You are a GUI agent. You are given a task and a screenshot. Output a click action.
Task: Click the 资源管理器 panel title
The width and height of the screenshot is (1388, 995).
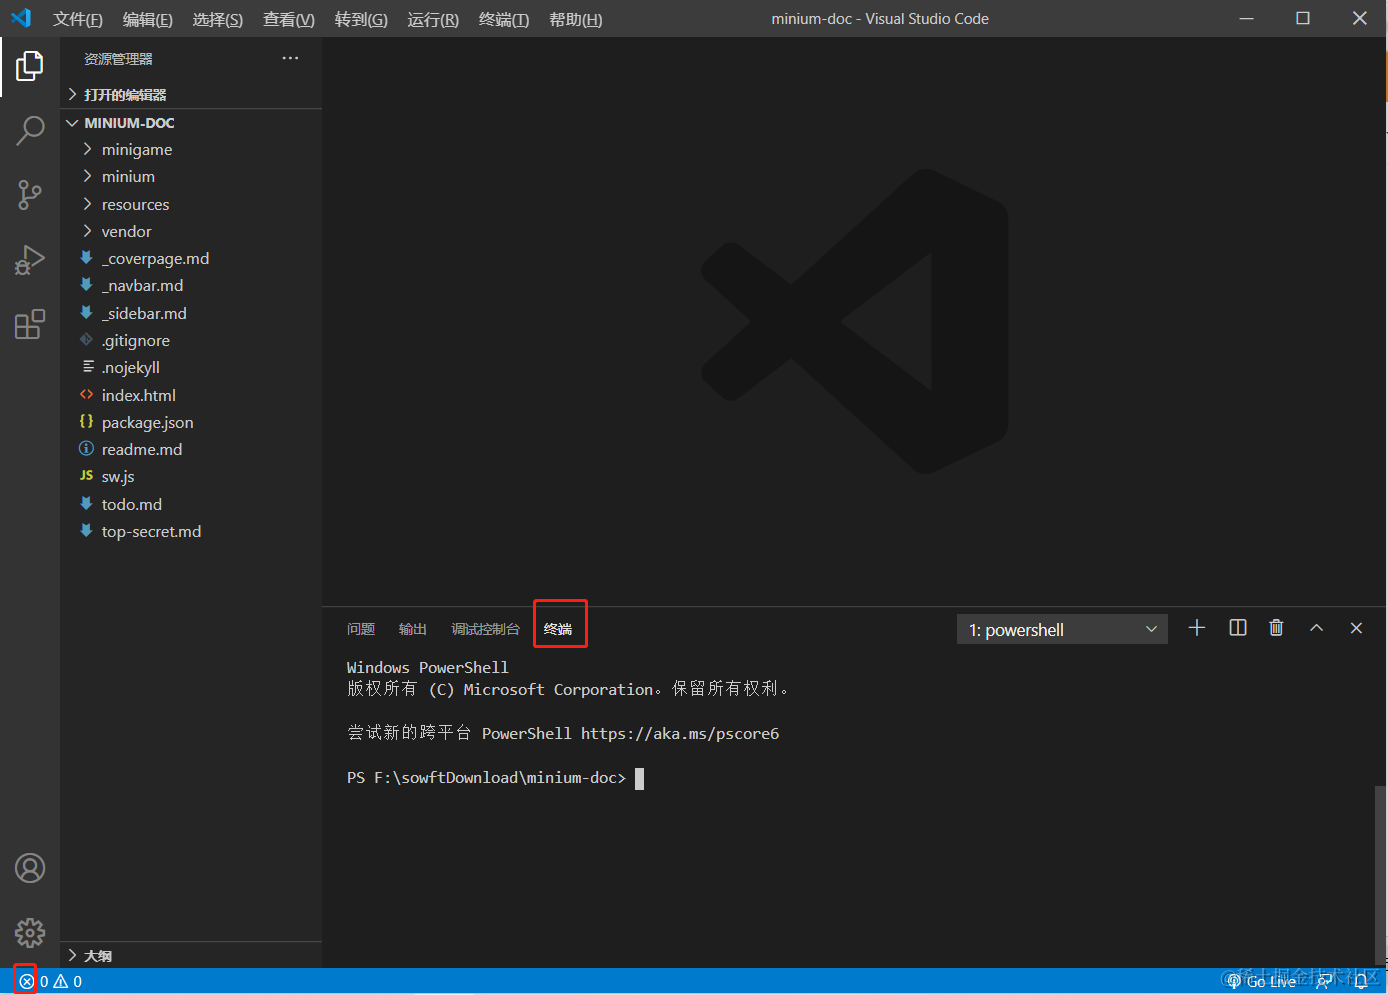118,59
